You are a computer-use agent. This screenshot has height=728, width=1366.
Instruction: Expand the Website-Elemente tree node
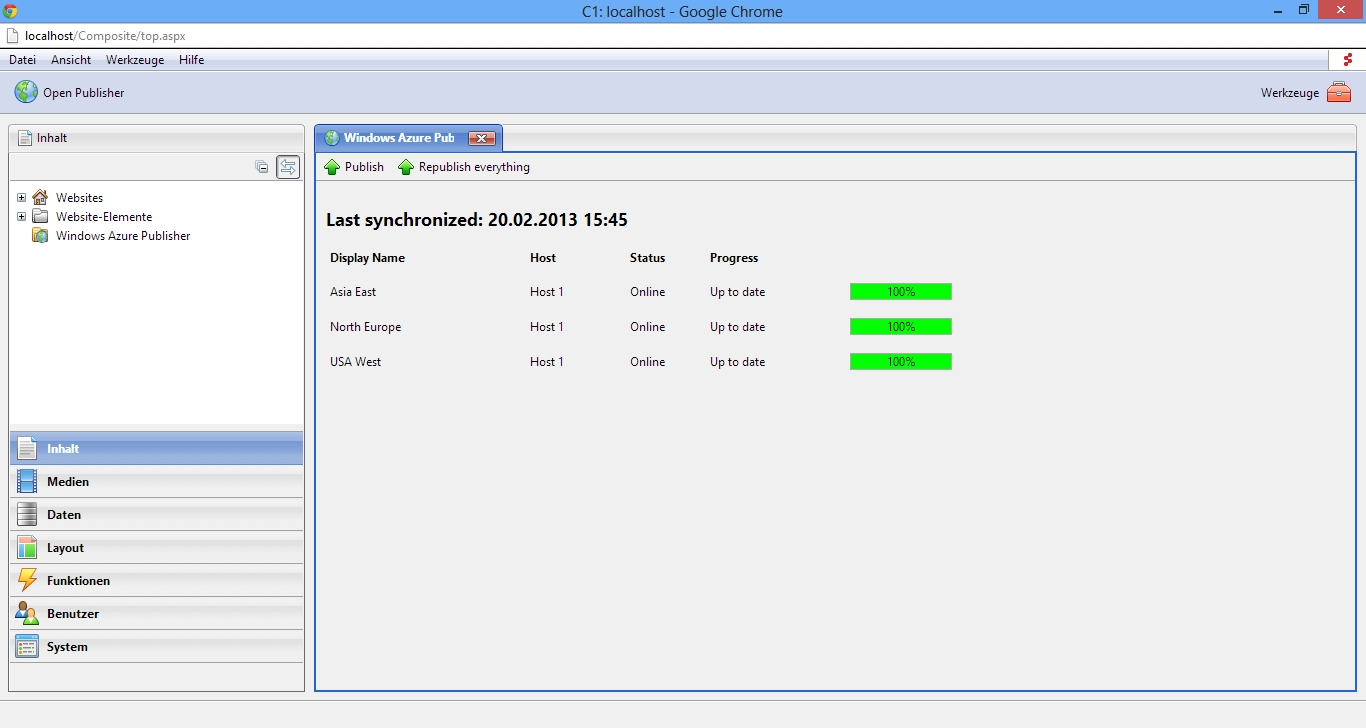pos(21,217)
